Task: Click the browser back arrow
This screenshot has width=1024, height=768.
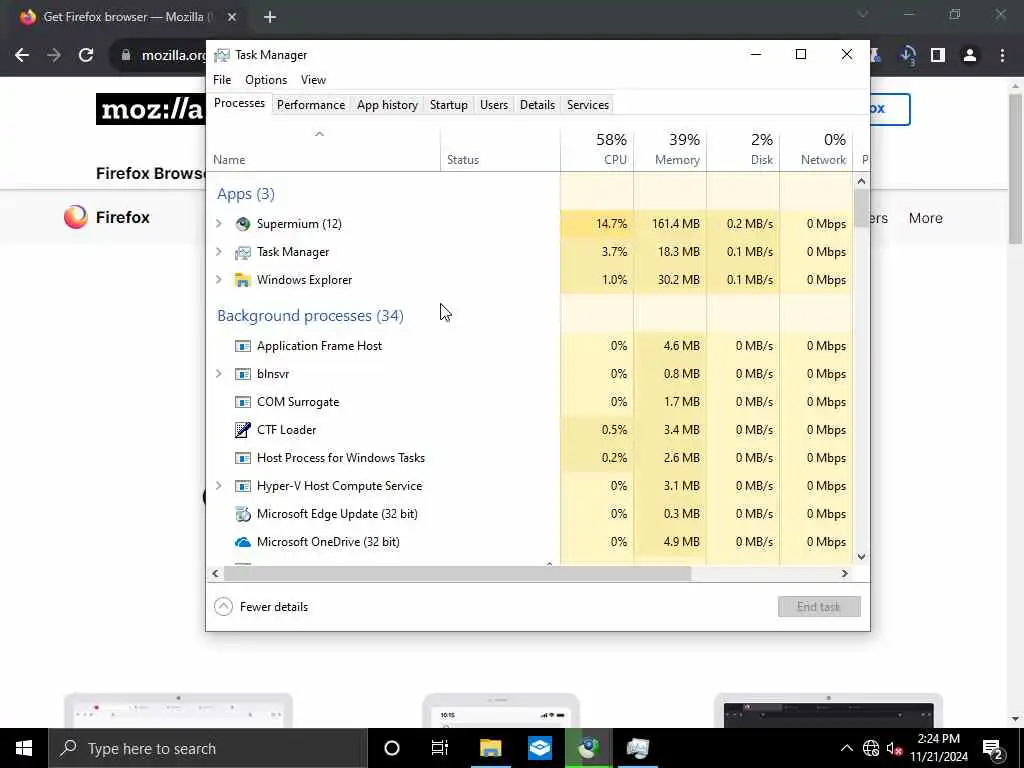Action: (x=22, y=56)
